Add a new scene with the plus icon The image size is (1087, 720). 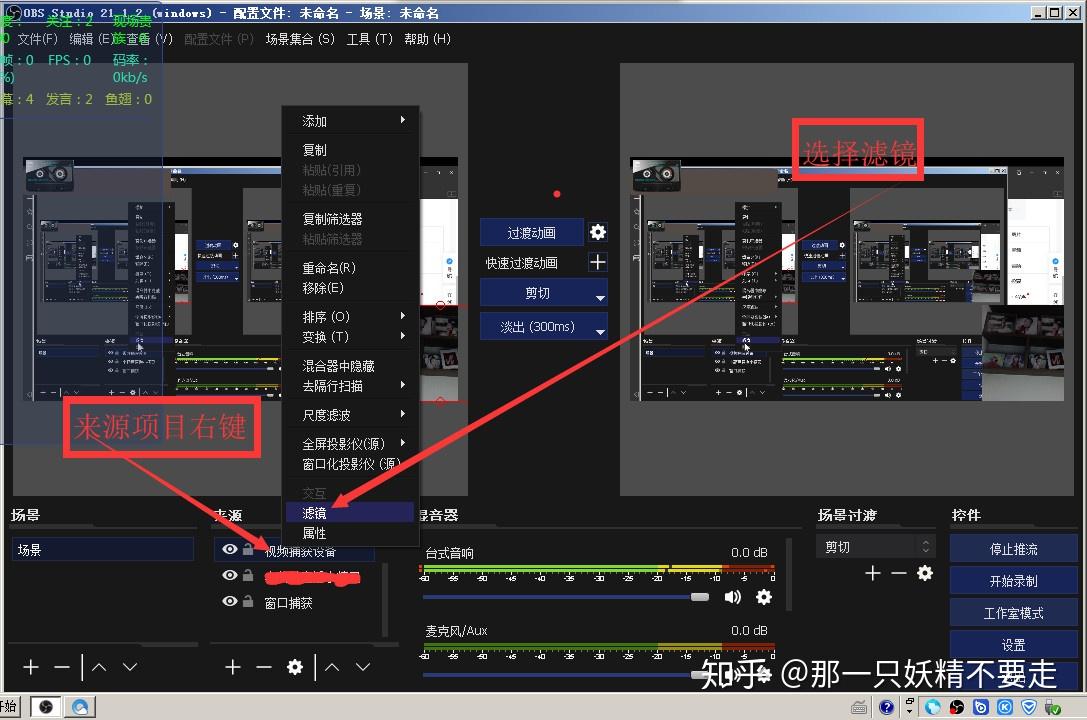[x=31, y=667]
